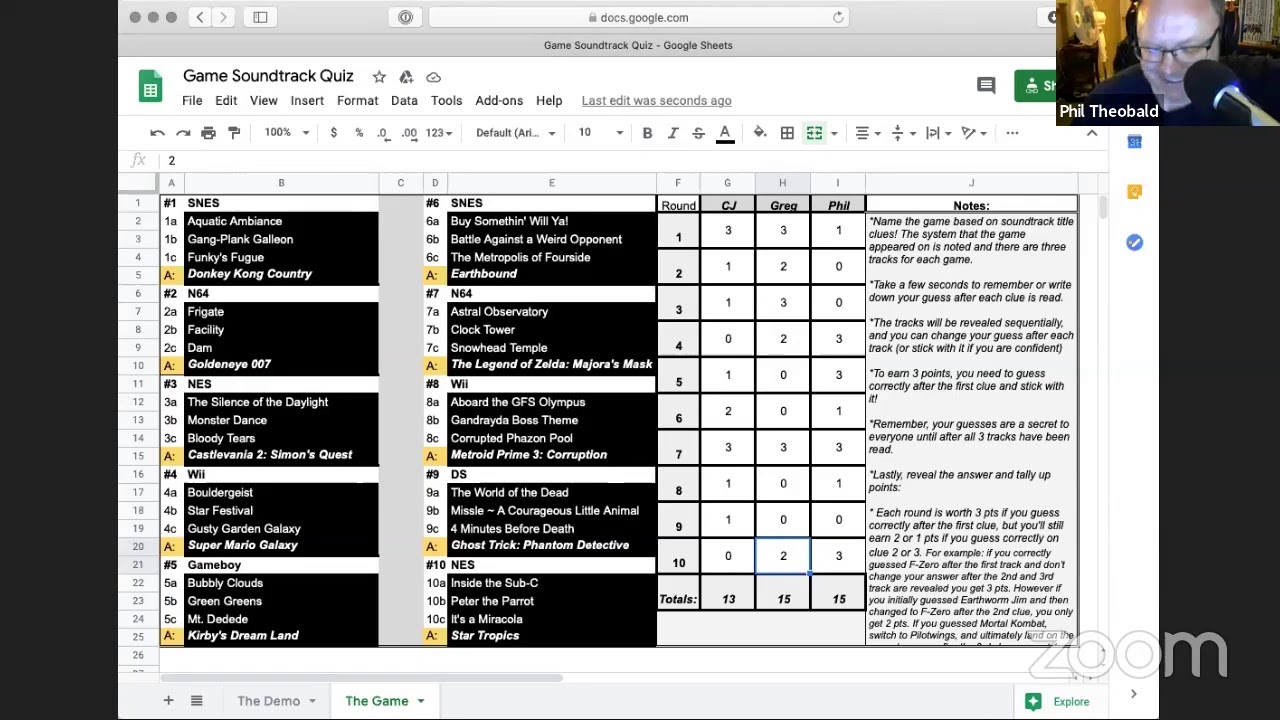The width and height of the screenshot is (1280, 720).
Task: Rename the document title Game Soundtrack Quiz
Action: [268, 76]
